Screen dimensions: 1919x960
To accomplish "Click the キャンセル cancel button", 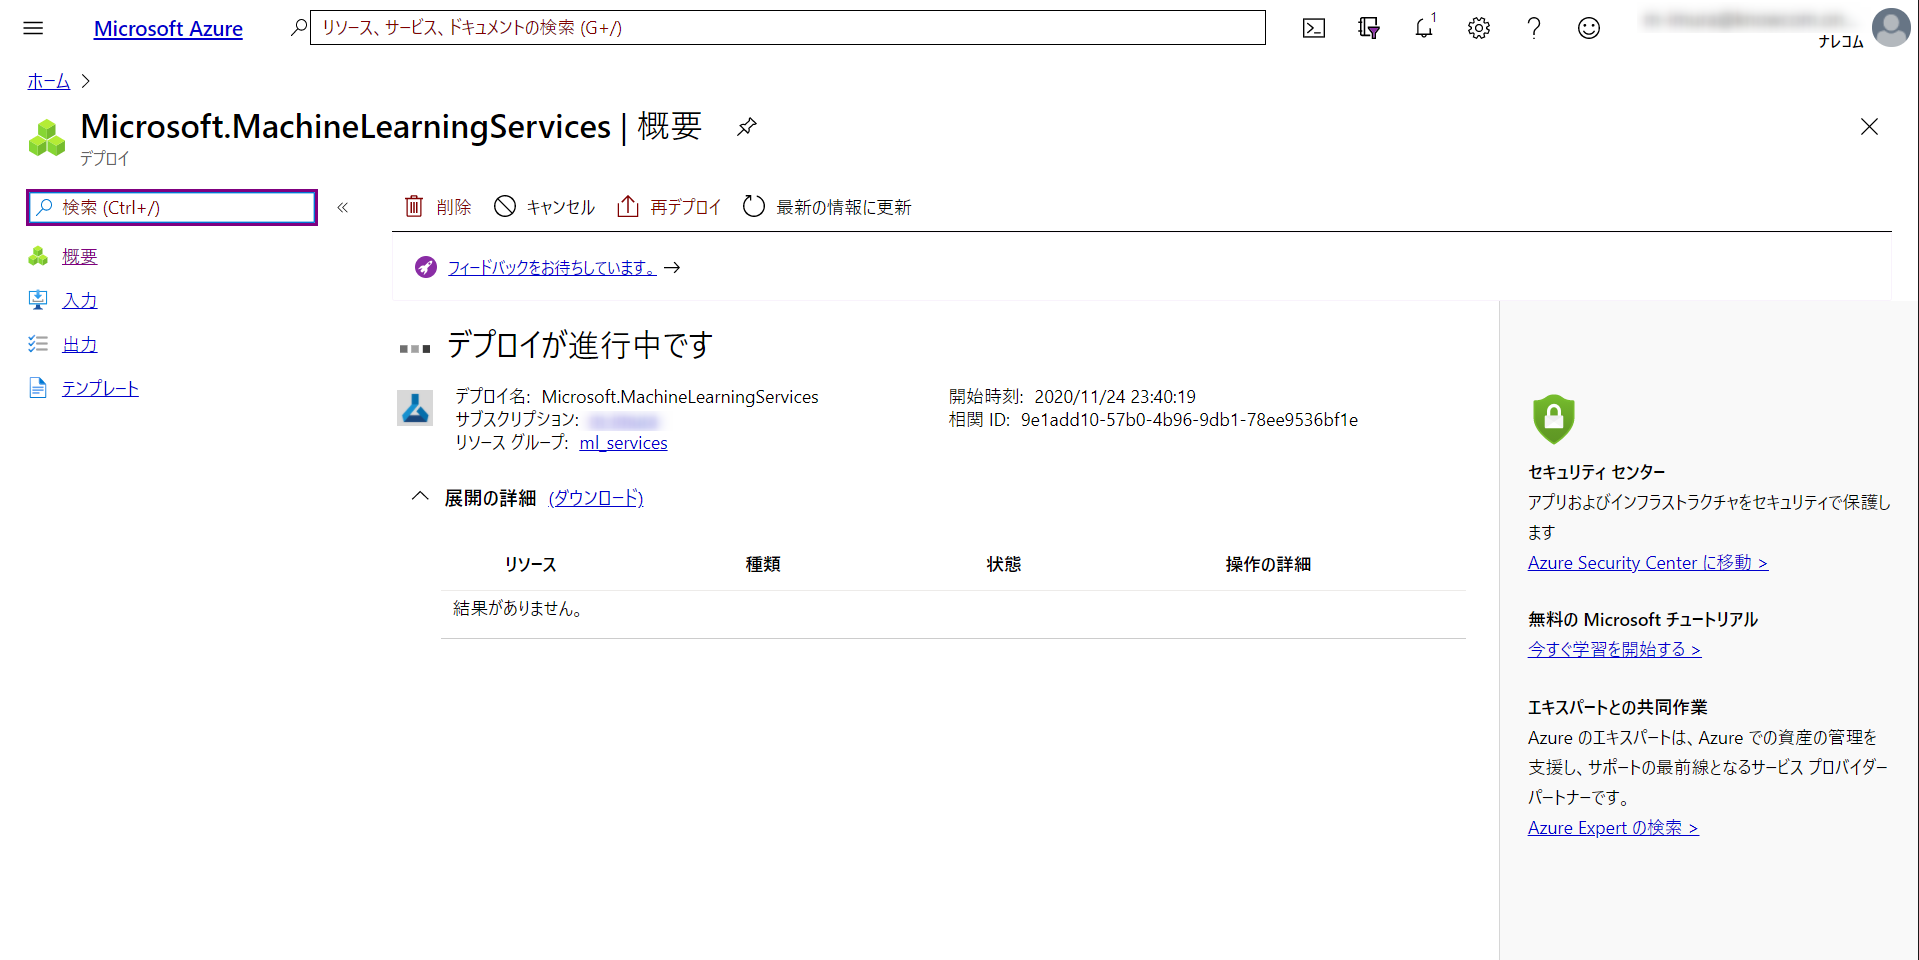I will coord(545,207).
